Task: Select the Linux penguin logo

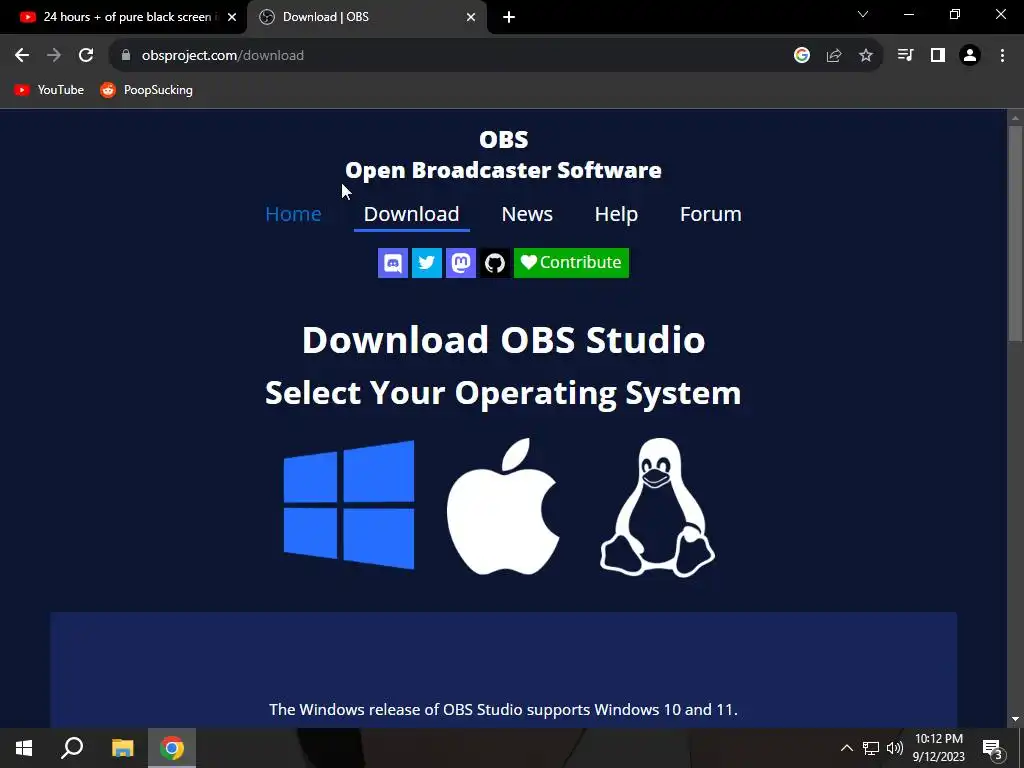Action: 657,507
